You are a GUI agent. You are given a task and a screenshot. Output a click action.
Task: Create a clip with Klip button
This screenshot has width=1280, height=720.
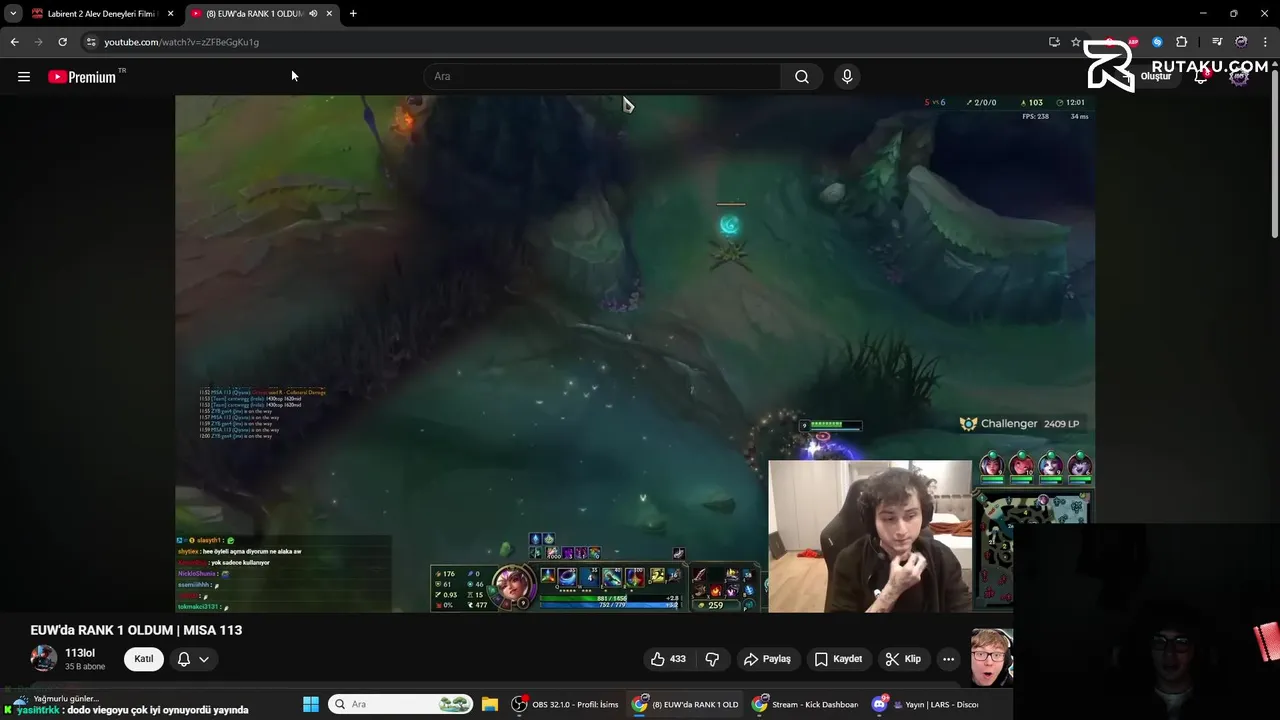click(903, 659)
